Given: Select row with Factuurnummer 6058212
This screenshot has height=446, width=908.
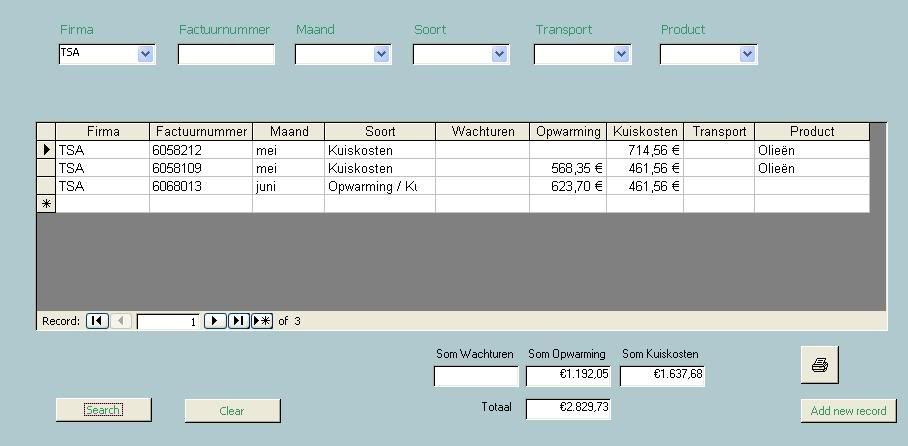Looking at the screenshot, I should pos(46,150).
